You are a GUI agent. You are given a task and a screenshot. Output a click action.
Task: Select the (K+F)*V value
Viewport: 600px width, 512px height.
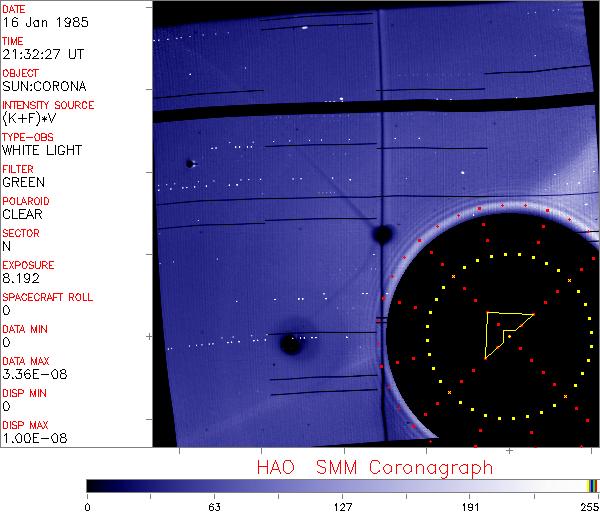coord(29,119)
